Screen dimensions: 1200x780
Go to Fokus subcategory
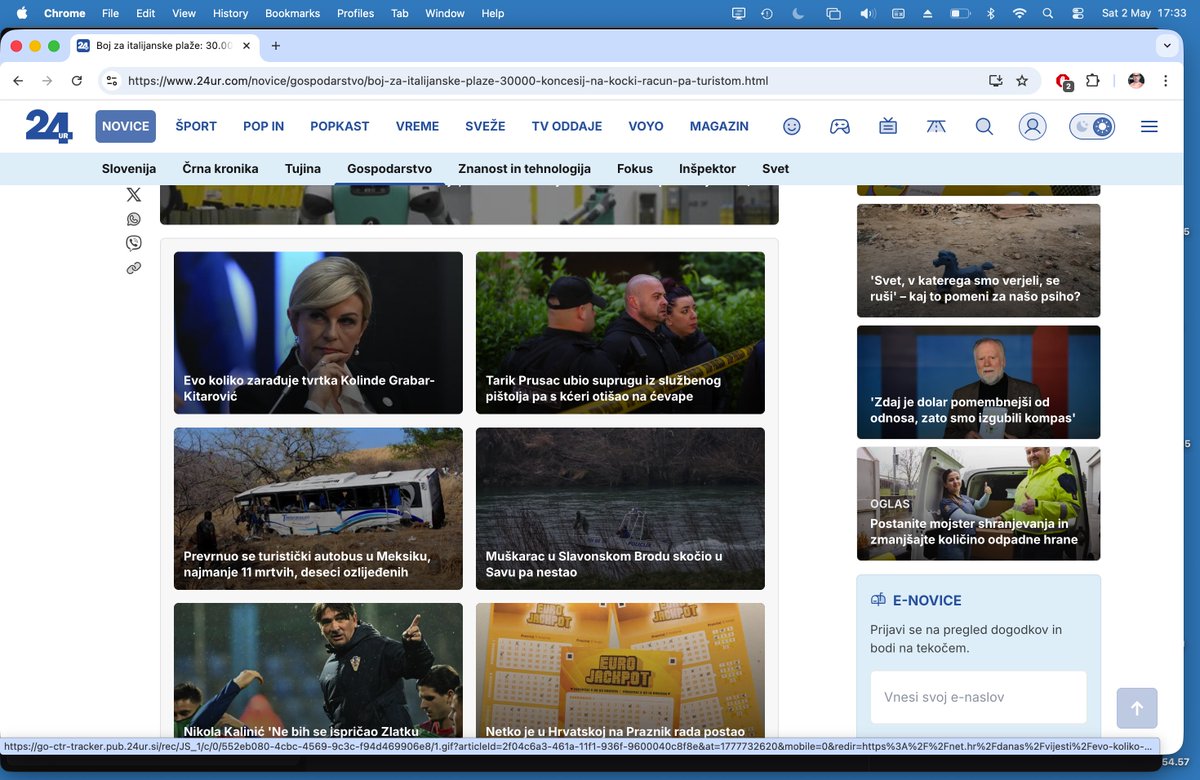click(635, 168)
